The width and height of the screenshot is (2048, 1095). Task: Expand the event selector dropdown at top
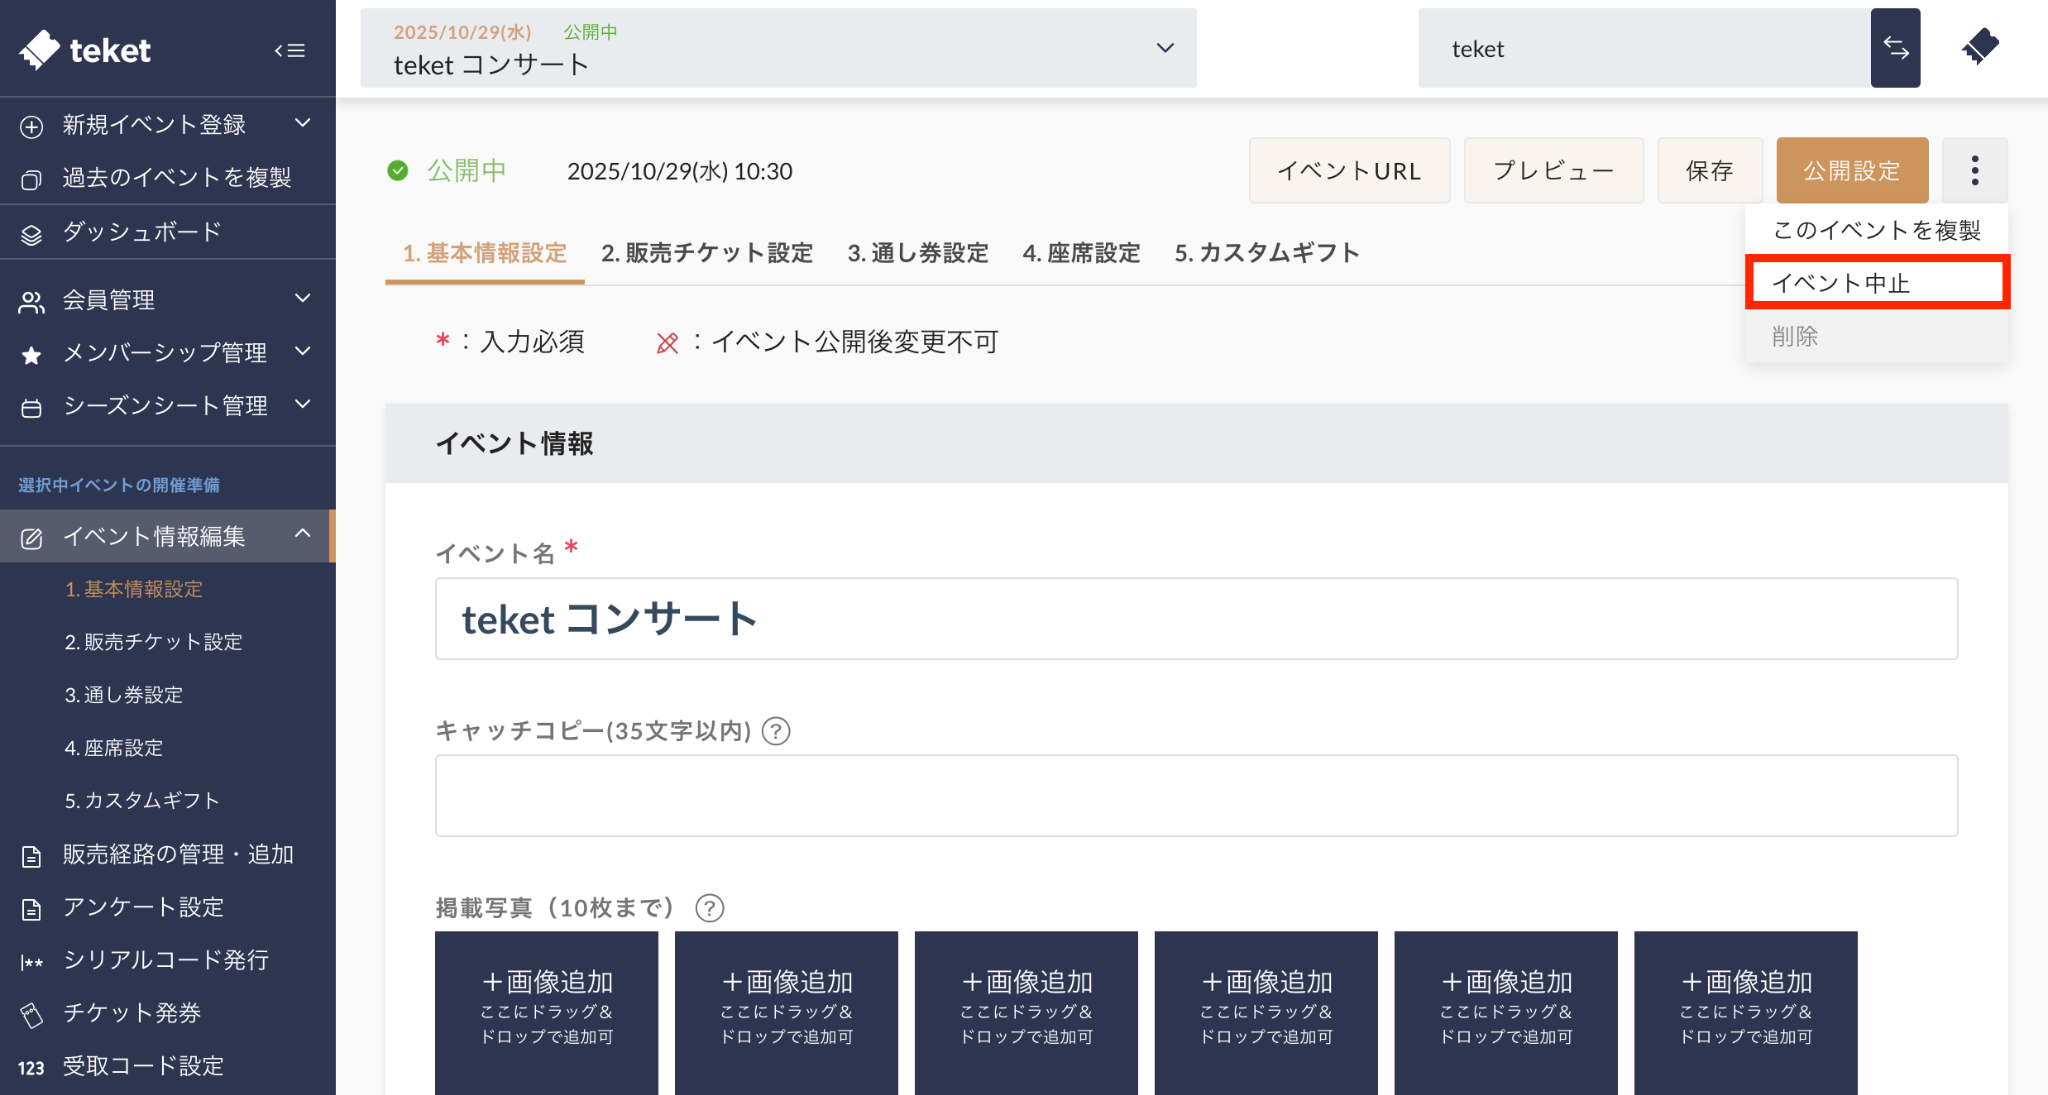click(x=1164, y=48)
